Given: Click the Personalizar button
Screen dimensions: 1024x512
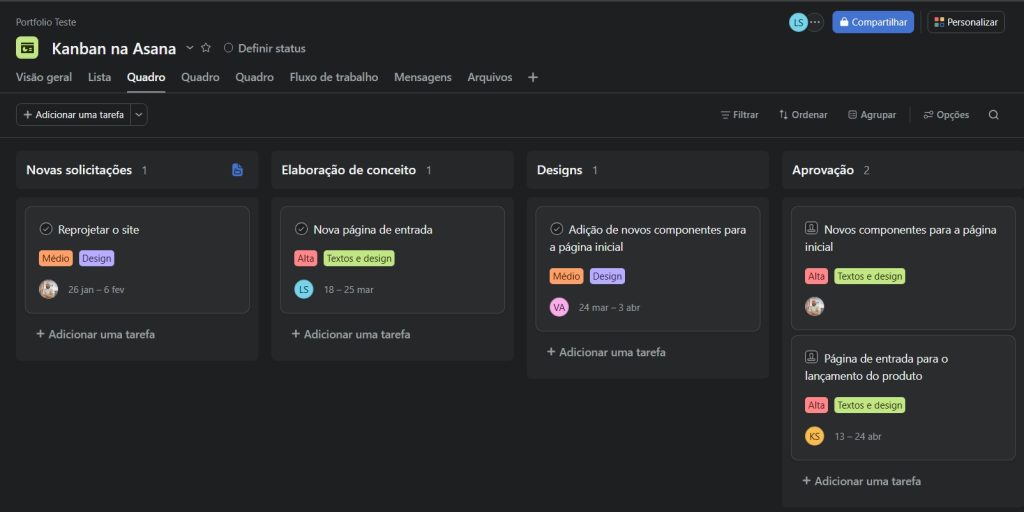Looking at the screenshot, I should [x=965, y=22].
